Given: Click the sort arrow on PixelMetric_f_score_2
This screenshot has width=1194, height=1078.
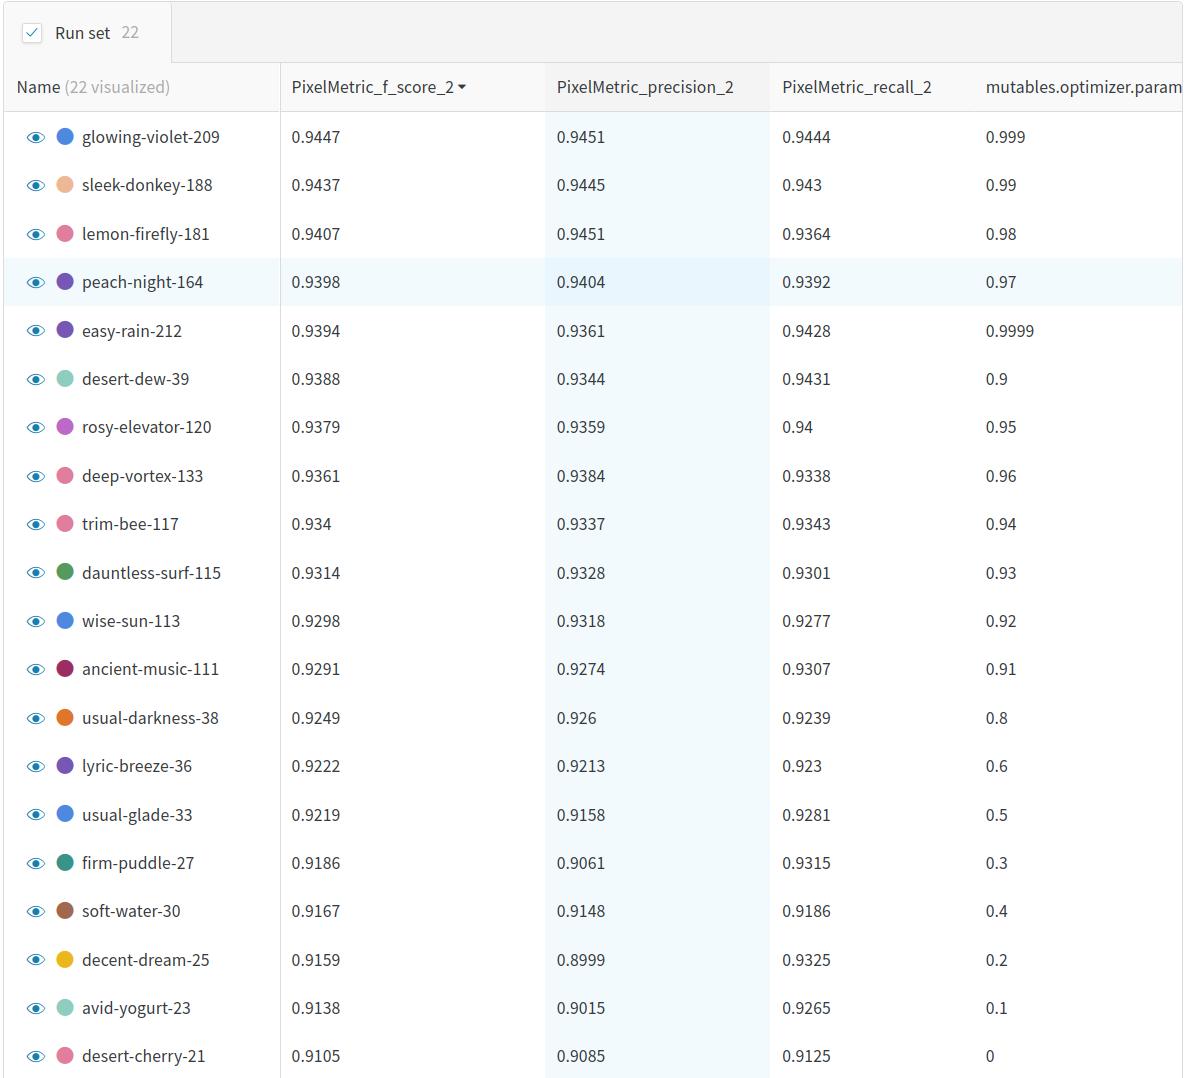Looking at the screenshot, I should pyautogui.click(x=462, y=88).
